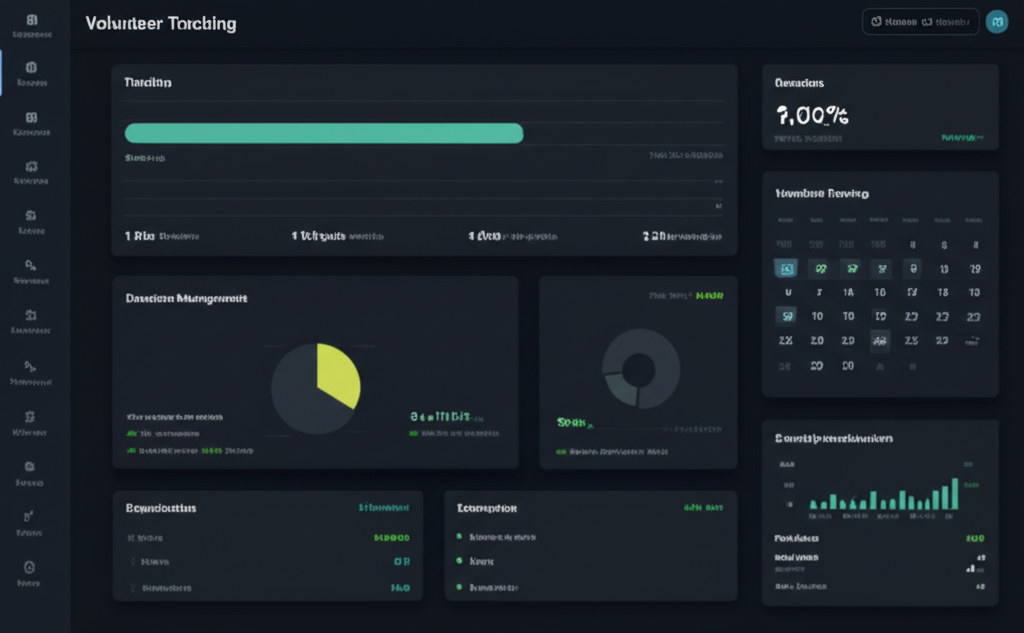Select the highlighted date in the calendar's second-to-last row

pos(879,341)
